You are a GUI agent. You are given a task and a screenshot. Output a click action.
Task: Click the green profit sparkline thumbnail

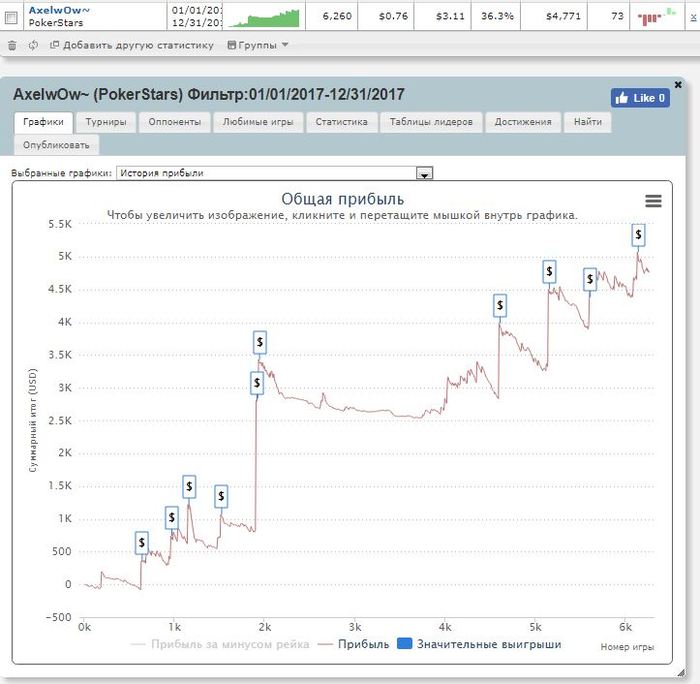coord(265,18)
